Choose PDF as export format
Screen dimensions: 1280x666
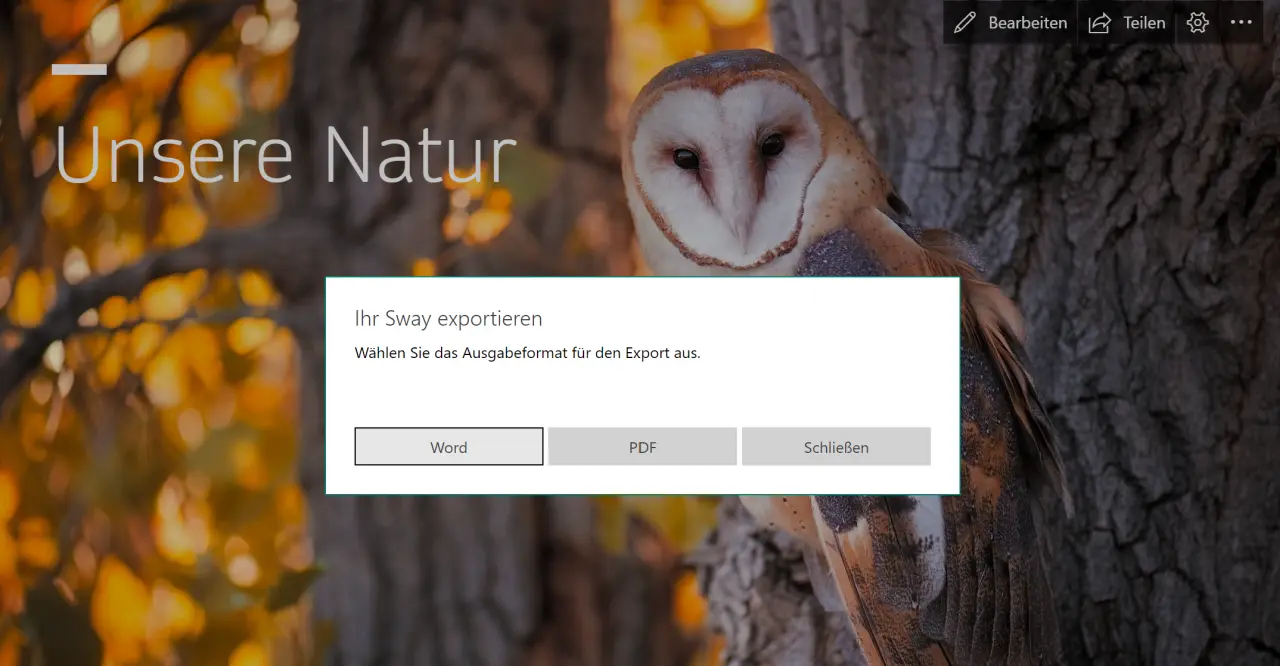tap(642, 447)
